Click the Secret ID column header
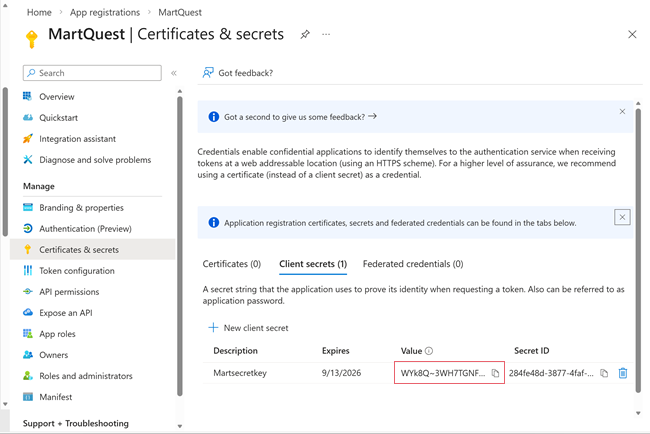Image resolution: width=650 pixels, height=434 pixels. [531, 351]
